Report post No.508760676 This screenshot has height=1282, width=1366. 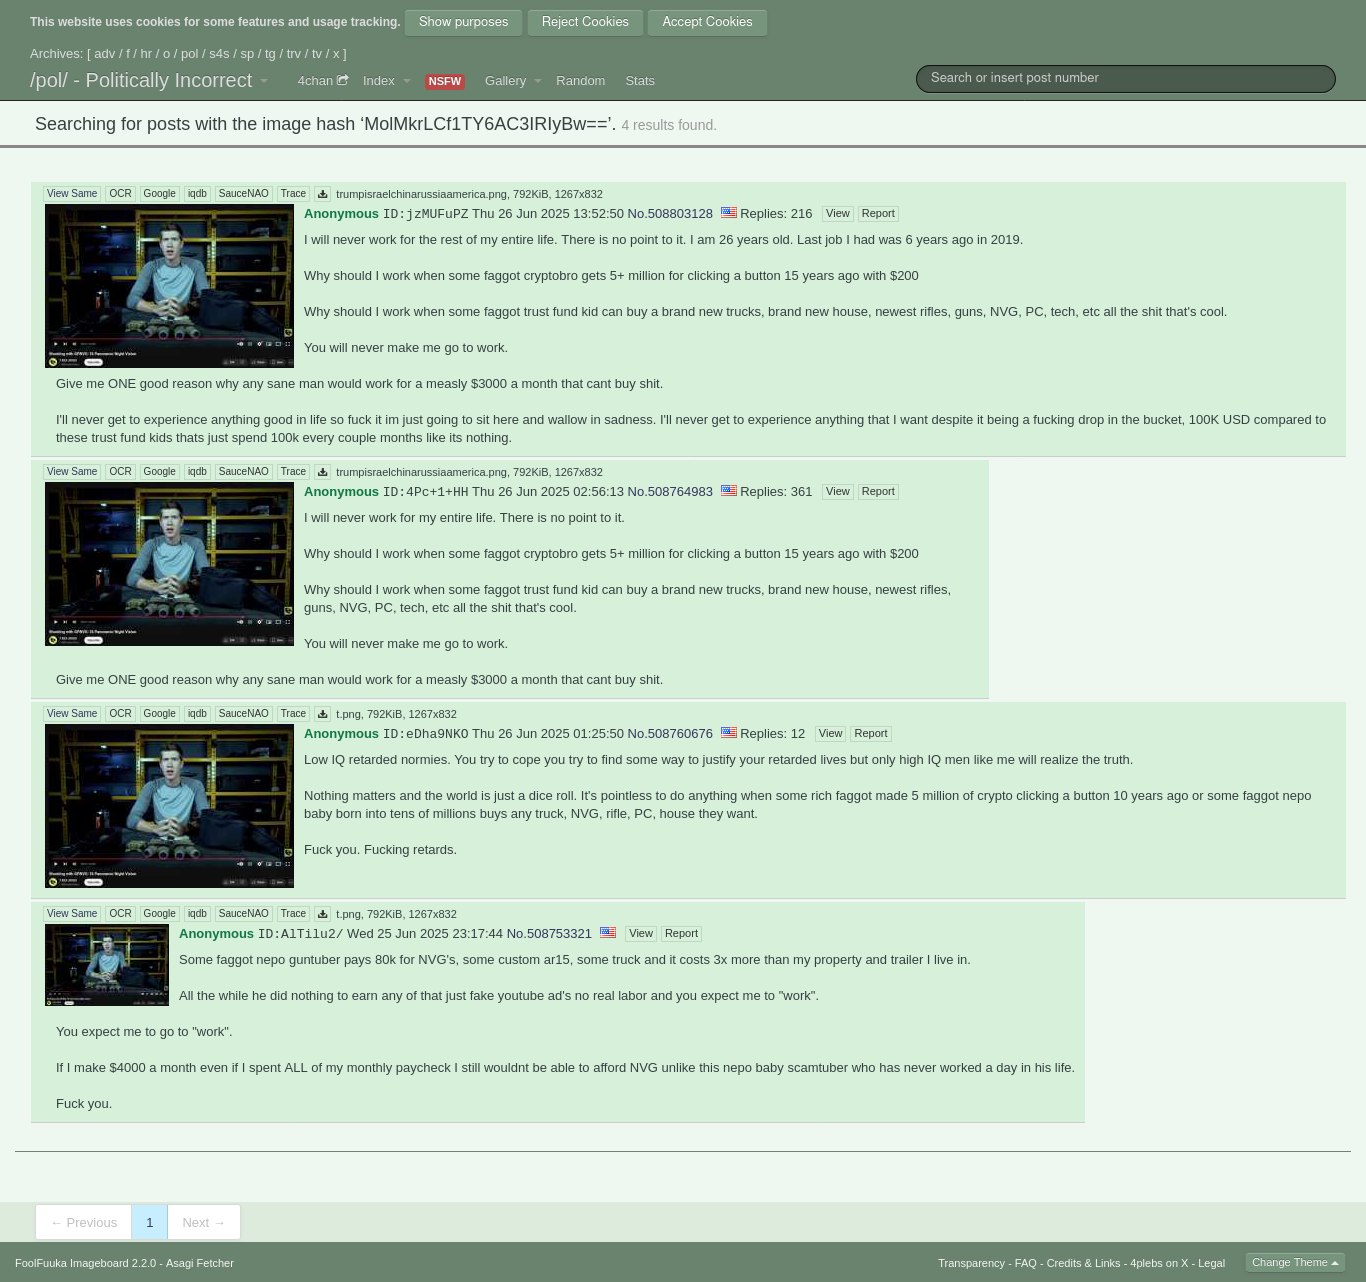[871, 734]
